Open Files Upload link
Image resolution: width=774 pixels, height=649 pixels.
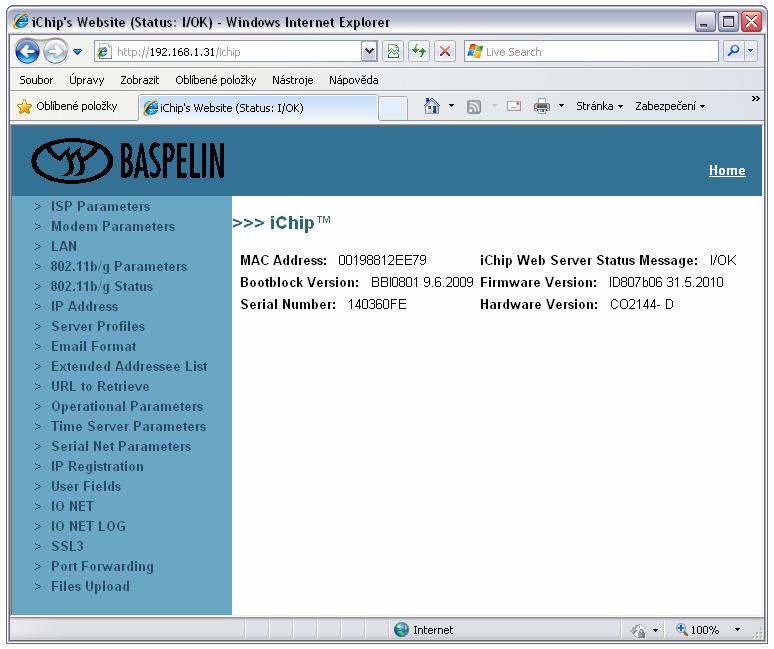pos(90,586)
